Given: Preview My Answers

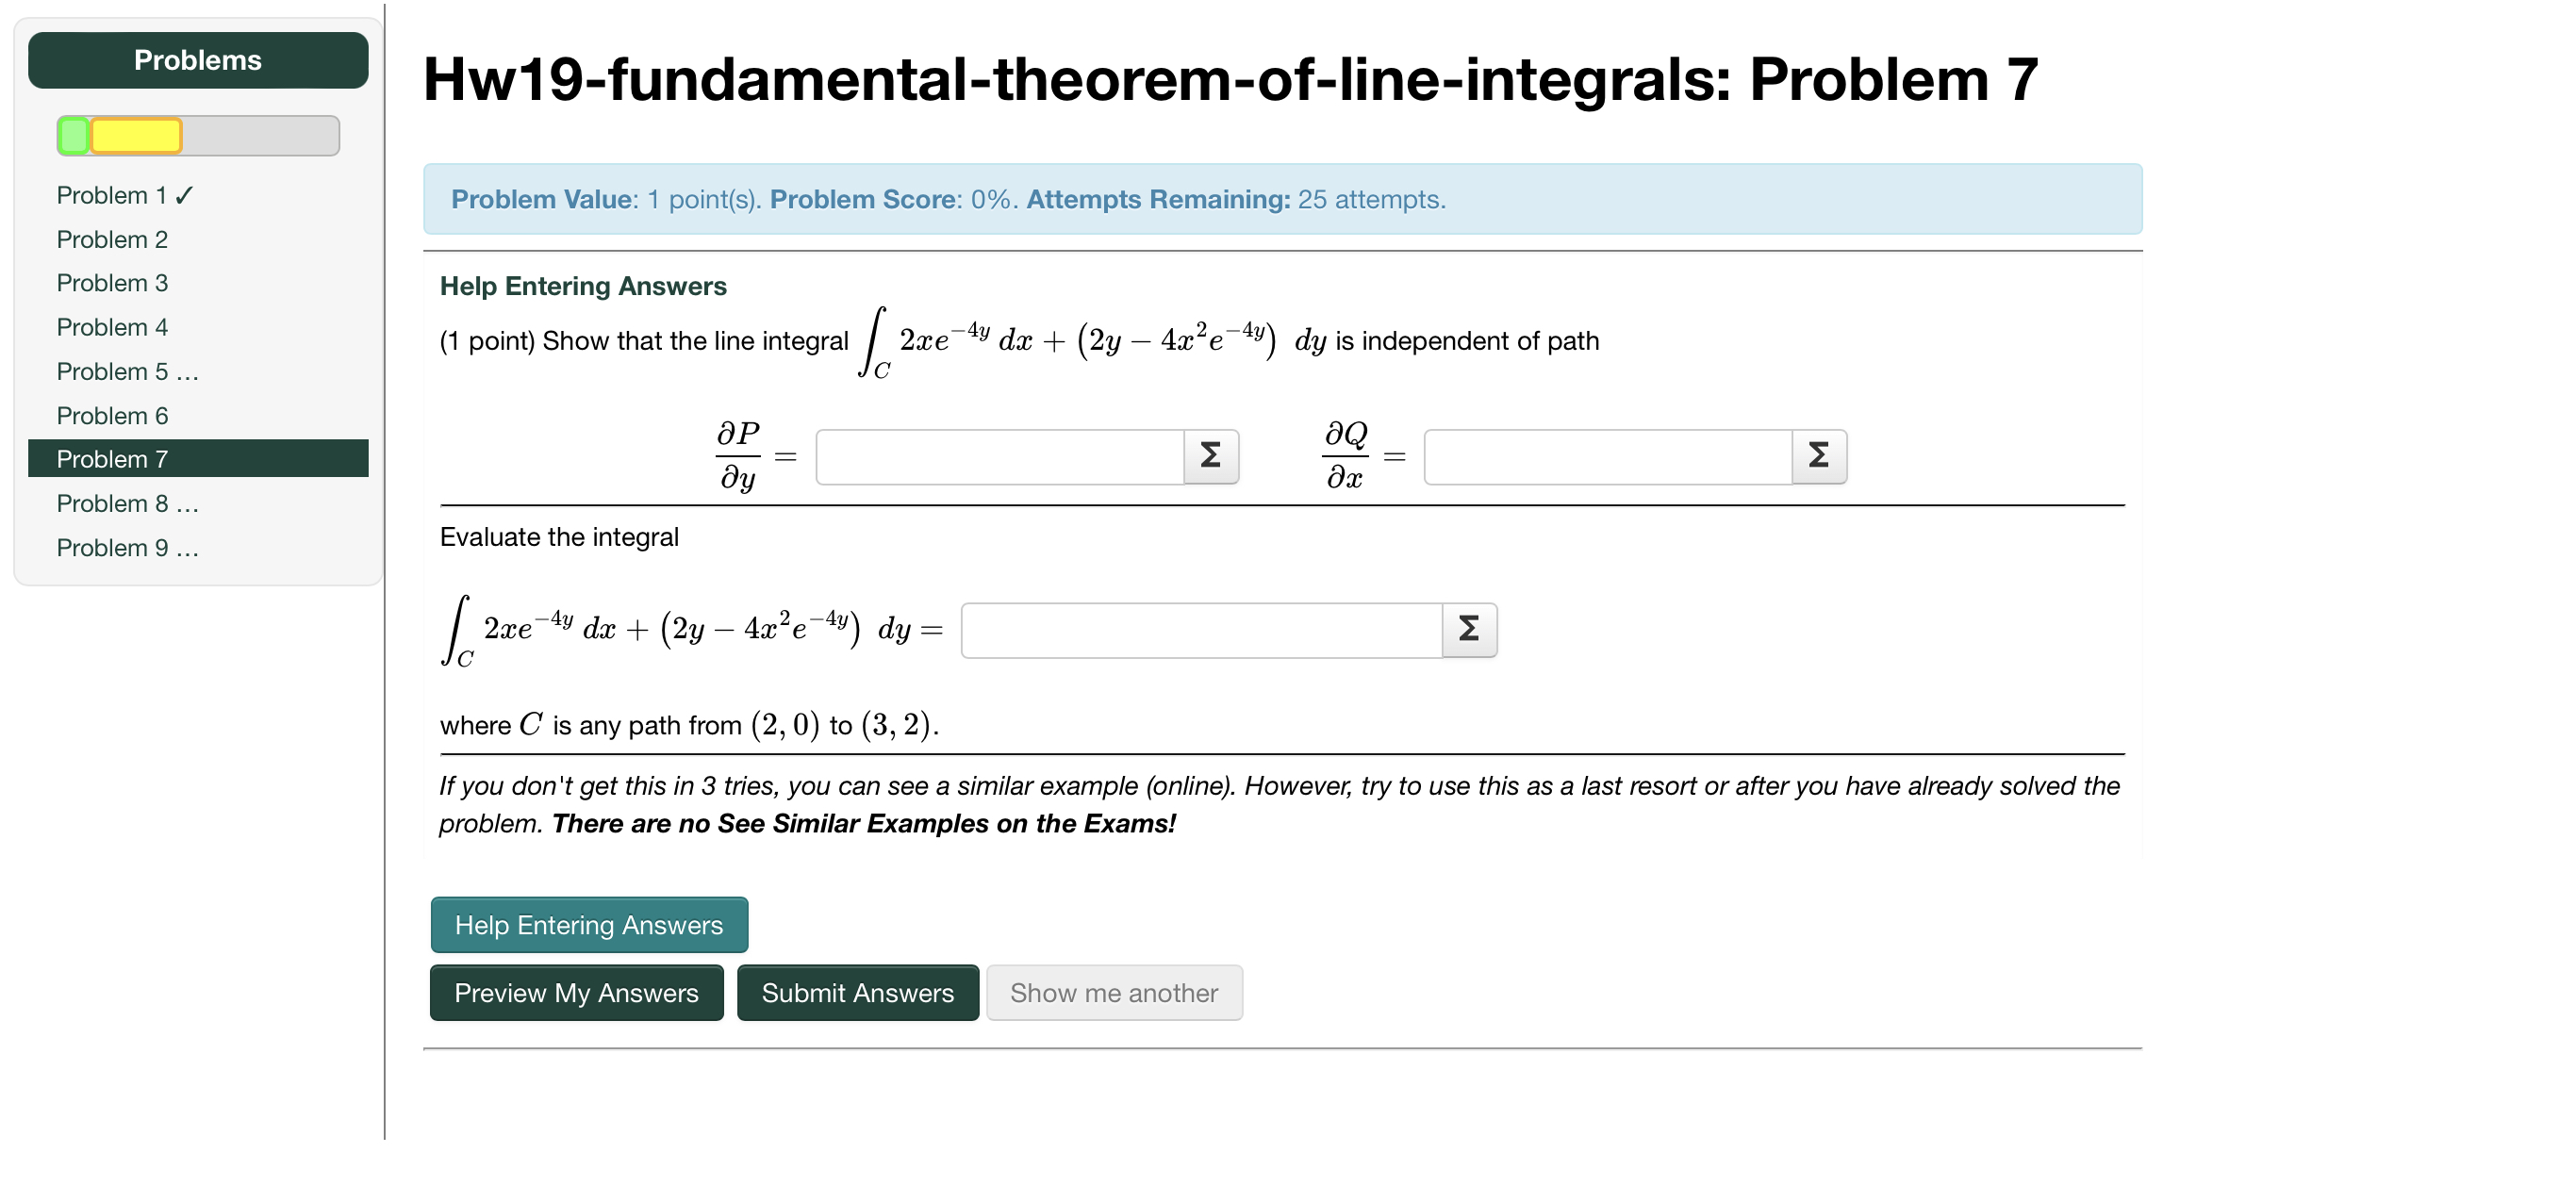Looking at the screenshot, I should tap(576, 992).
